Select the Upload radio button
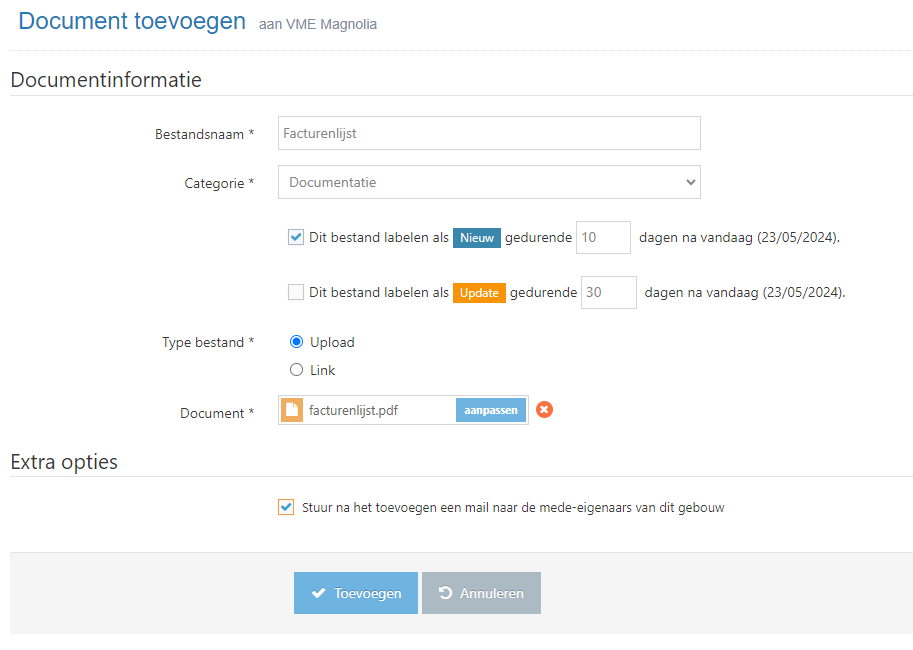Screen dimensions: 913x650 [296, 342]
